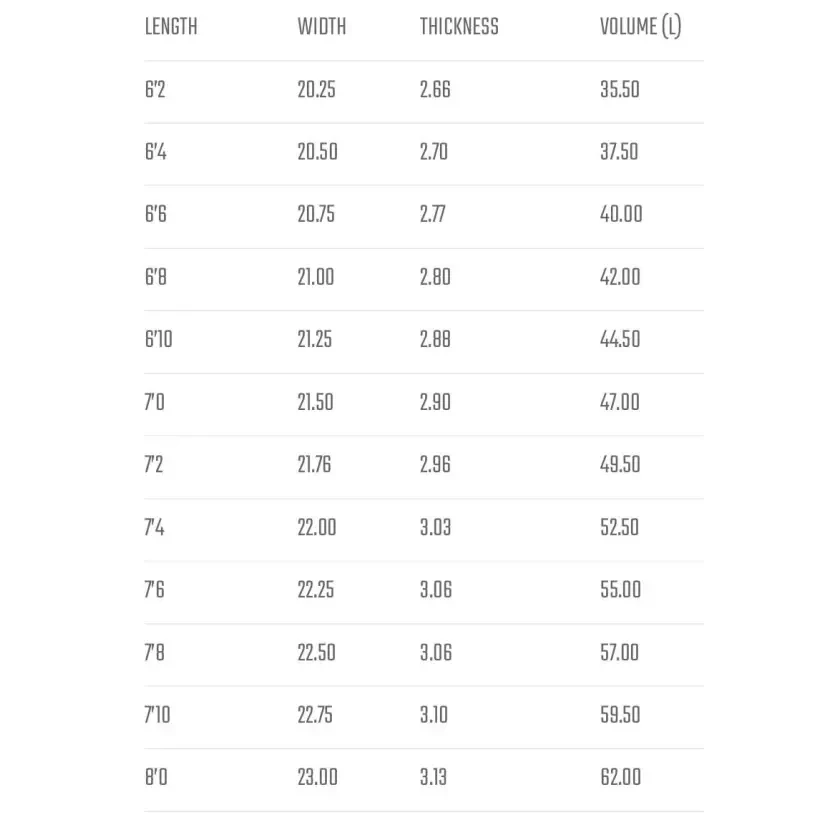Click the LENGTH column header
This screenshot has width=820, height=820.
[170, 27]
